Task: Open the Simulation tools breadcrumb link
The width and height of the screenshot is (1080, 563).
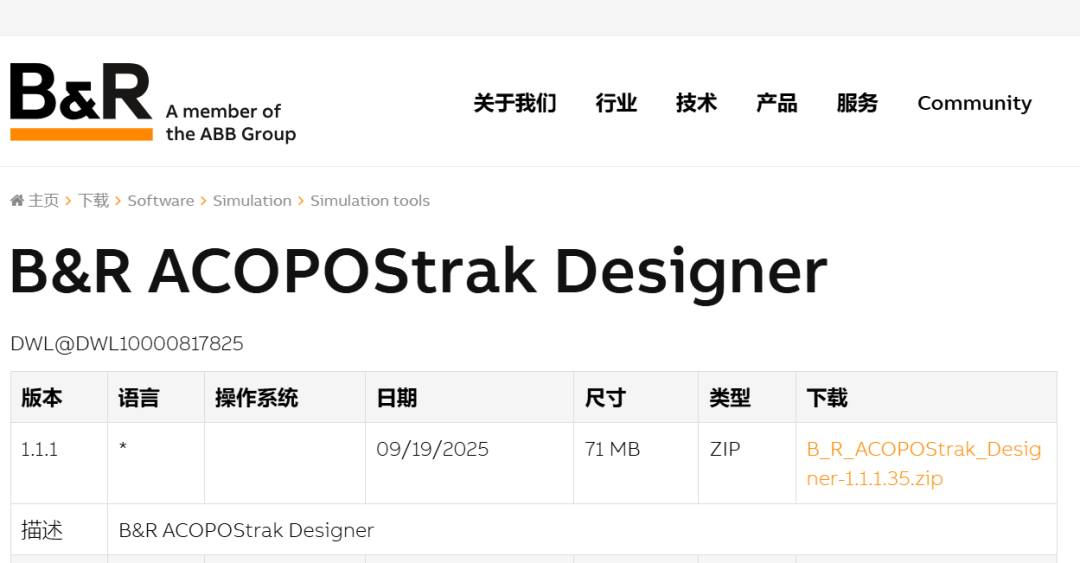Action: click(370, 201)
